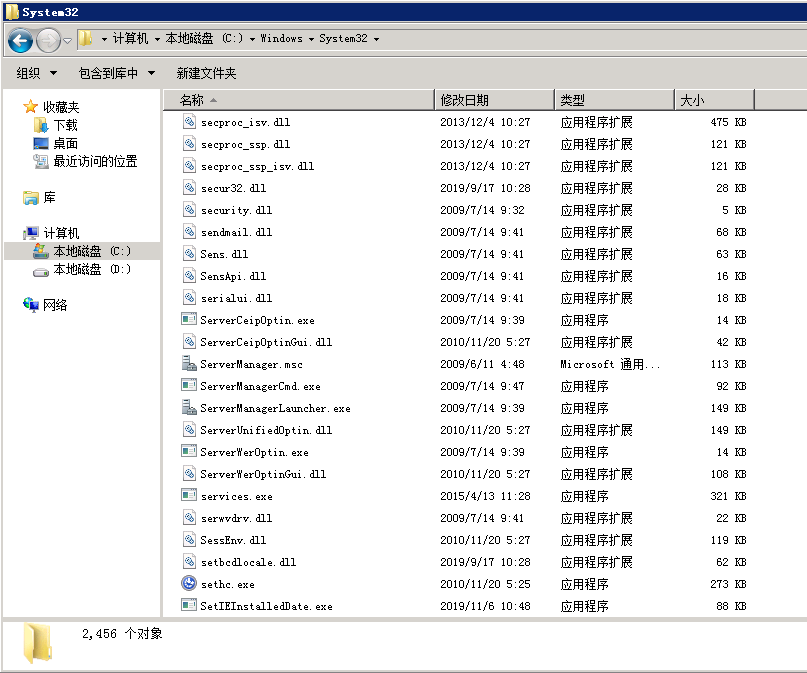The height and width of the screenshot is (673, 807).
Task: Click the Back navigation arrow button
Action: point(20,40)
